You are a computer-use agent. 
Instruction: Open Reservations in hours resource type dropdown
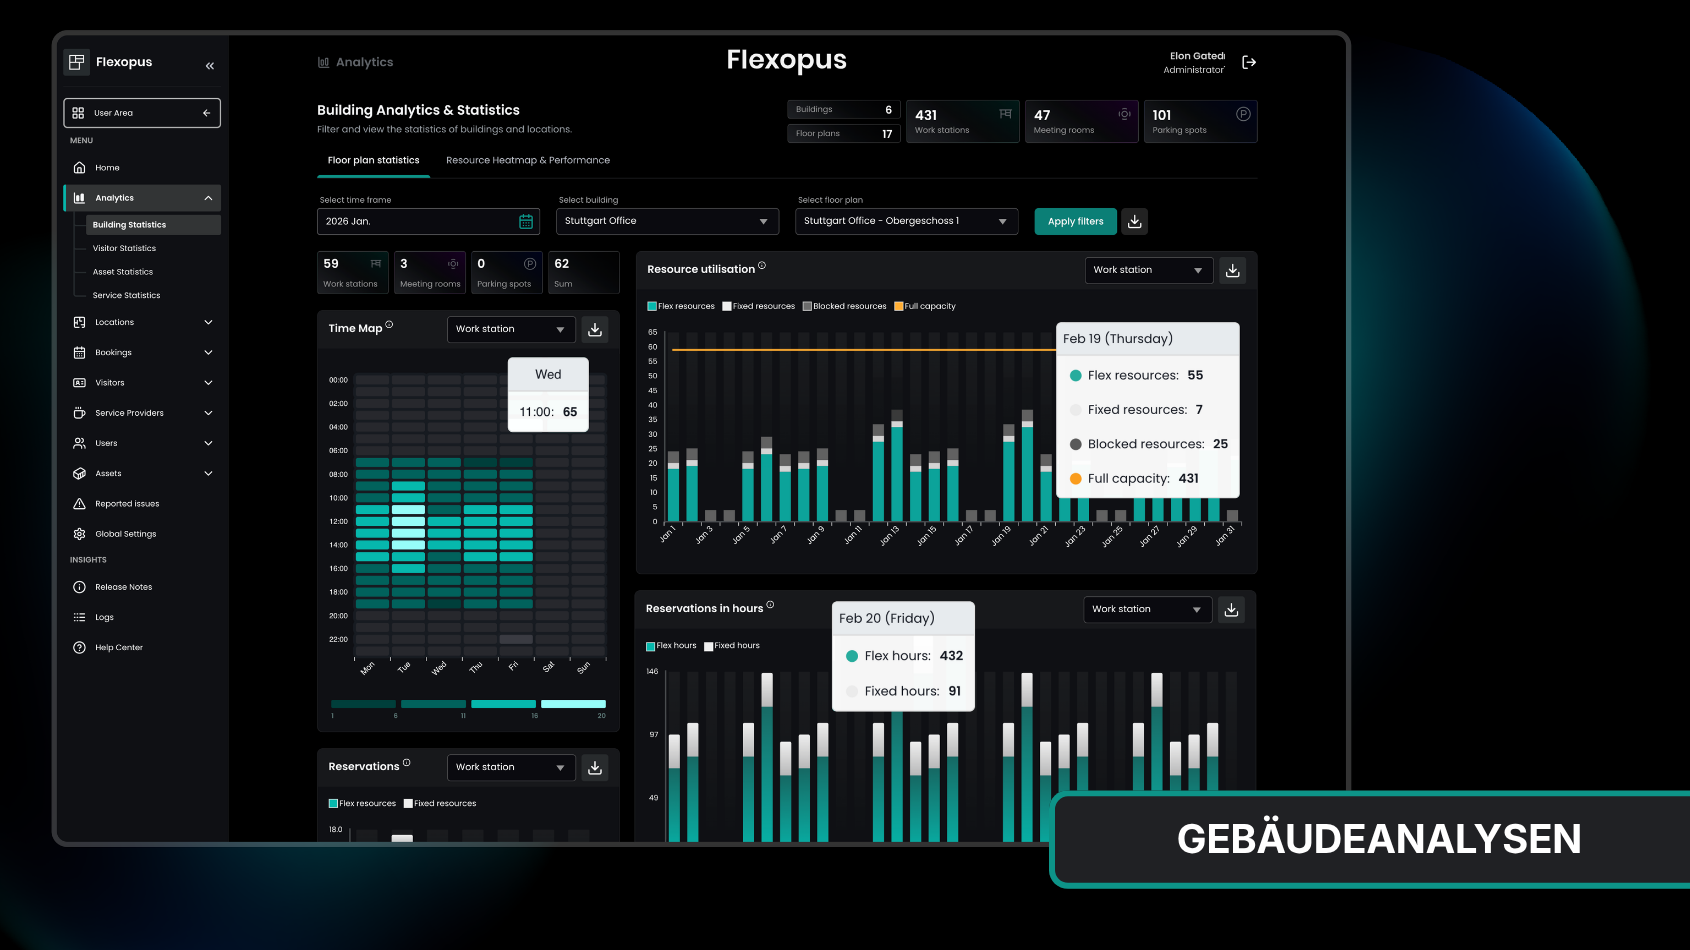1148,609
